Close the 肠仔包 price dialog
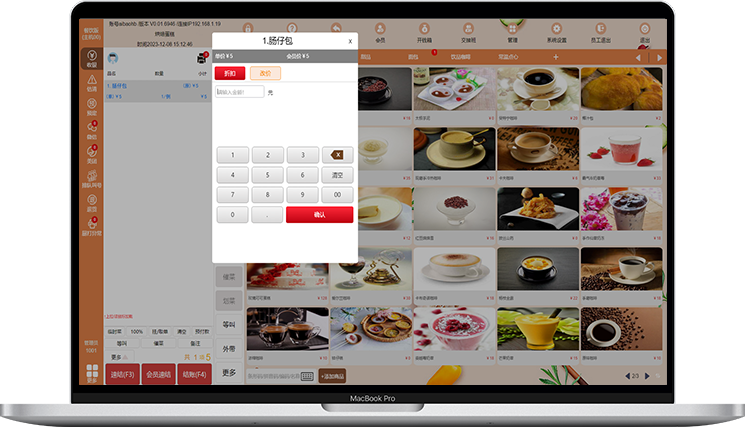 pos(349,41)
